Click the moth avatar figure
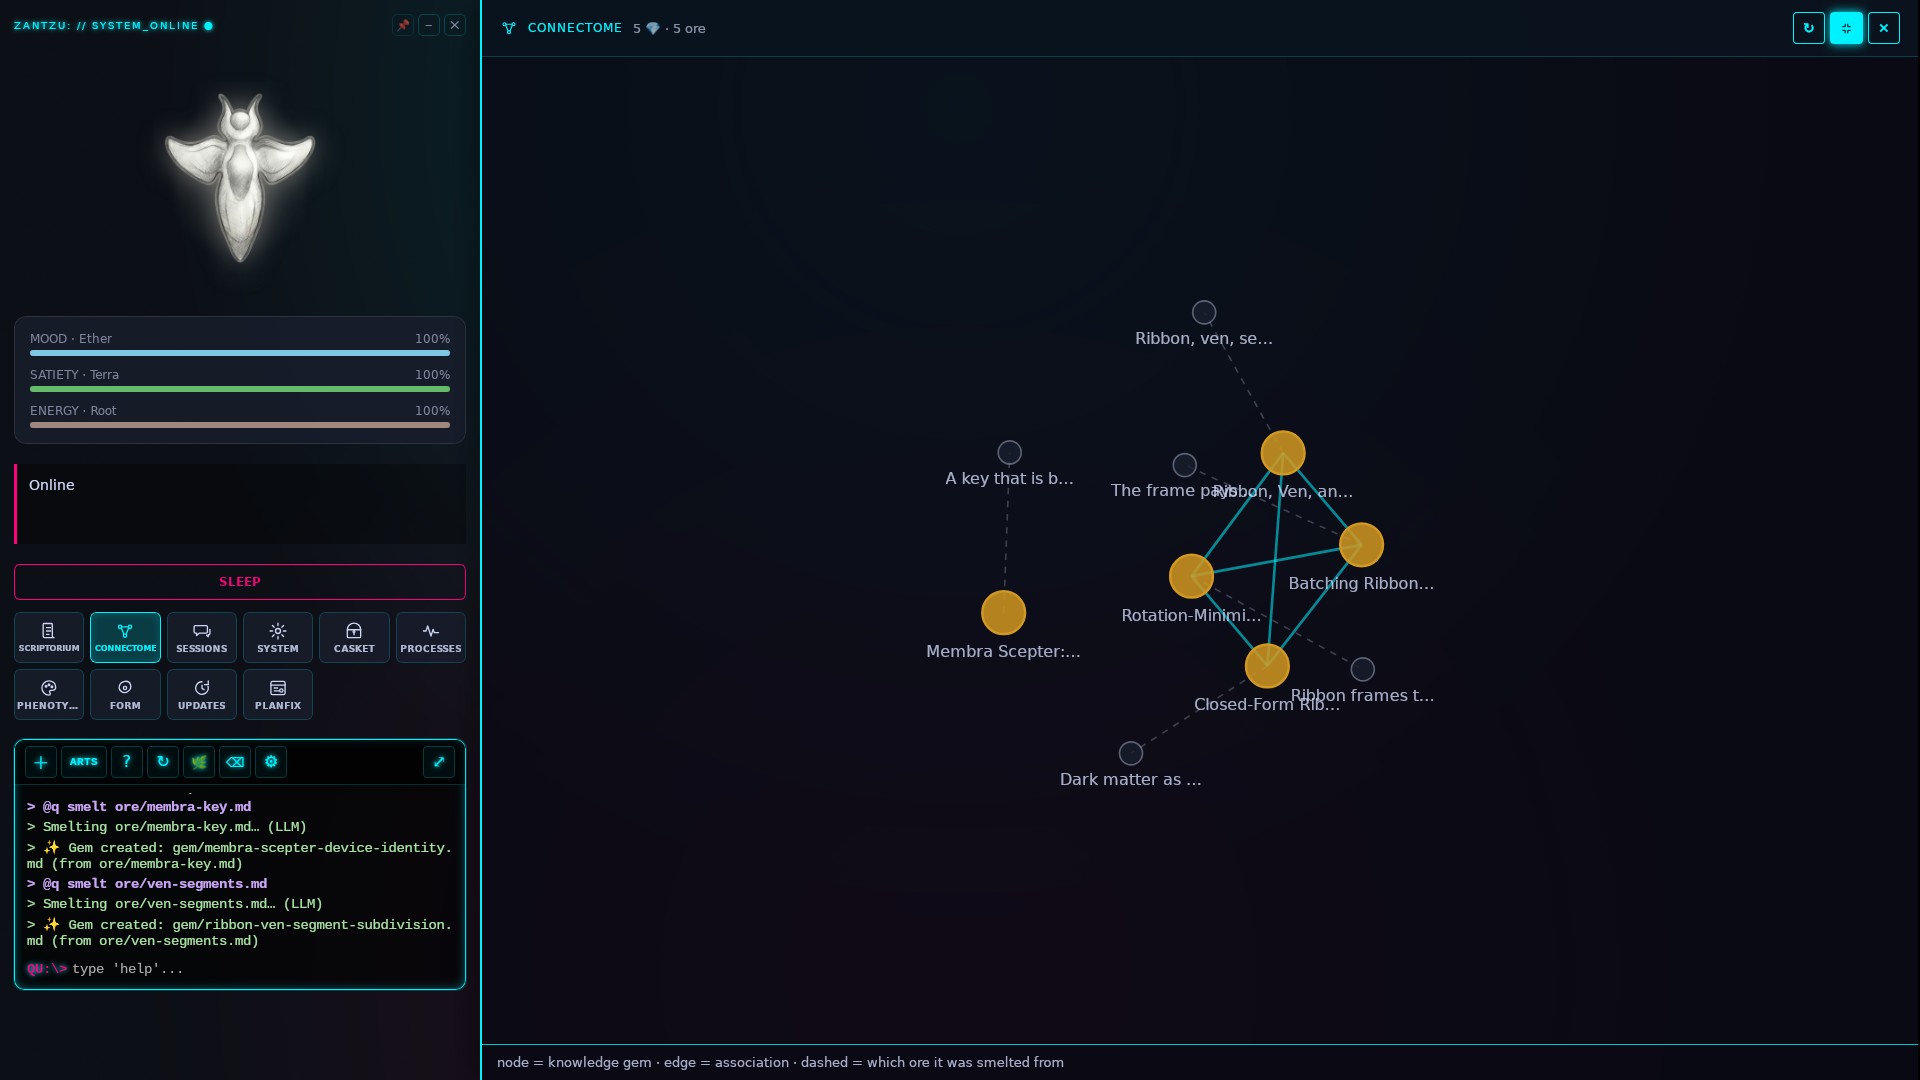Viewport: 1920px width, 1080px height. 240,177
